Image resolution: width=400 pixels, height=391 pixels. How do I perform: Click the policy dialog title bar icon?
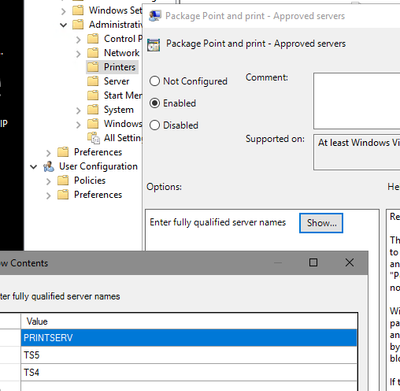pyautogui.click(x=155, y=16)
